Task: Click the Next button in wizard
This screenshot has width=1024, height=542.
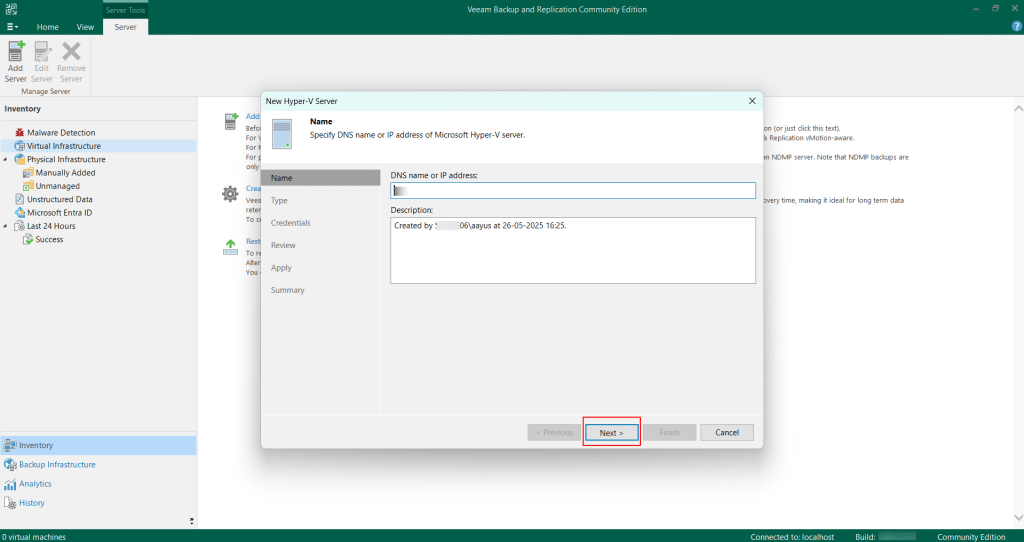Action: [611, 432]
